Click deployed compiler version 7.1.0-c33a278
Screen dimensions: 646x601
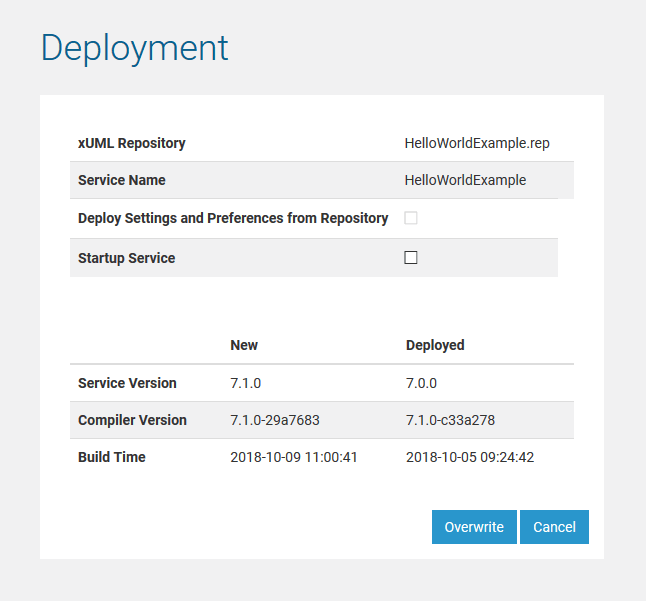[450, 420]
